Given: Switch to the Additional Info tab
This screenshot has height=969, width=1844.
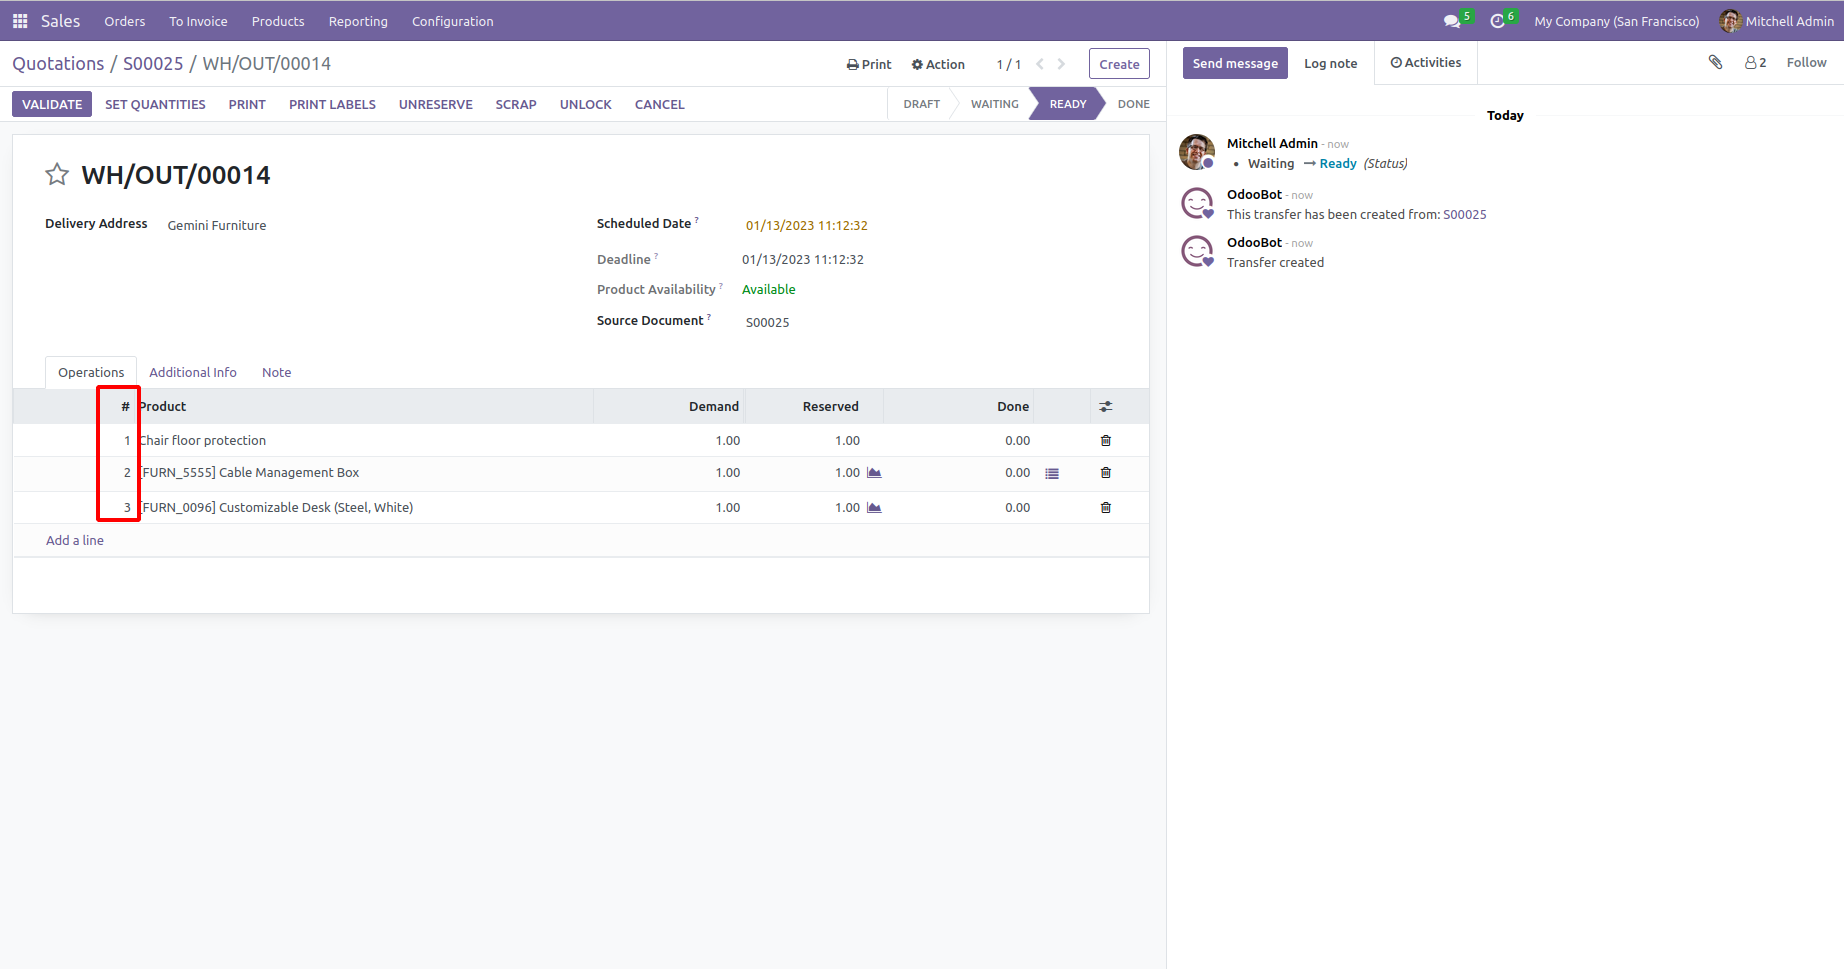Looking at the screenshot, I should point(193,372).
